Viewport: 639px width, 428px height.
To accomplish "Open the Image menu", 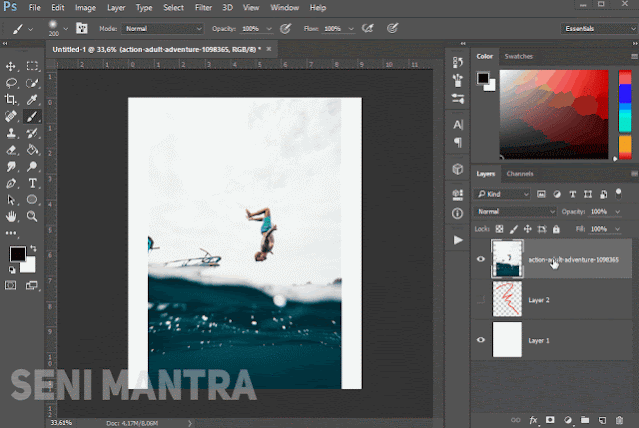I will (x=85, y=8).
